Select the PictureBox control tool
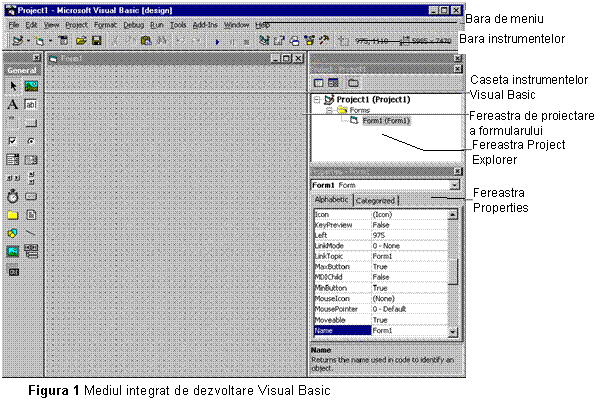The height and width of the screenshot is (412, 609). click(31, 86)
